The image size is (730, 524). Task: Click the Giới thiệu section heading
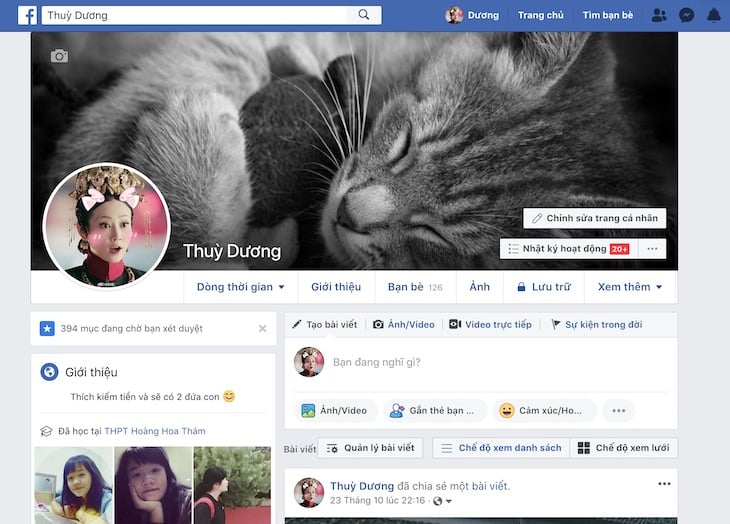pos(91,372)
